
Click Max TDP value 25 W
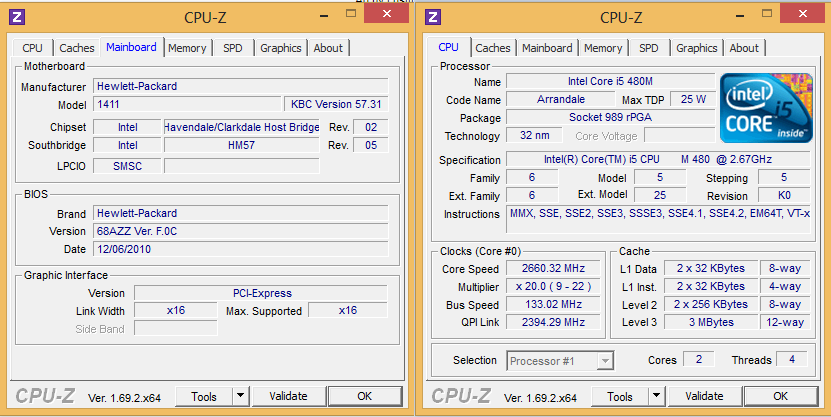[693, 100]
